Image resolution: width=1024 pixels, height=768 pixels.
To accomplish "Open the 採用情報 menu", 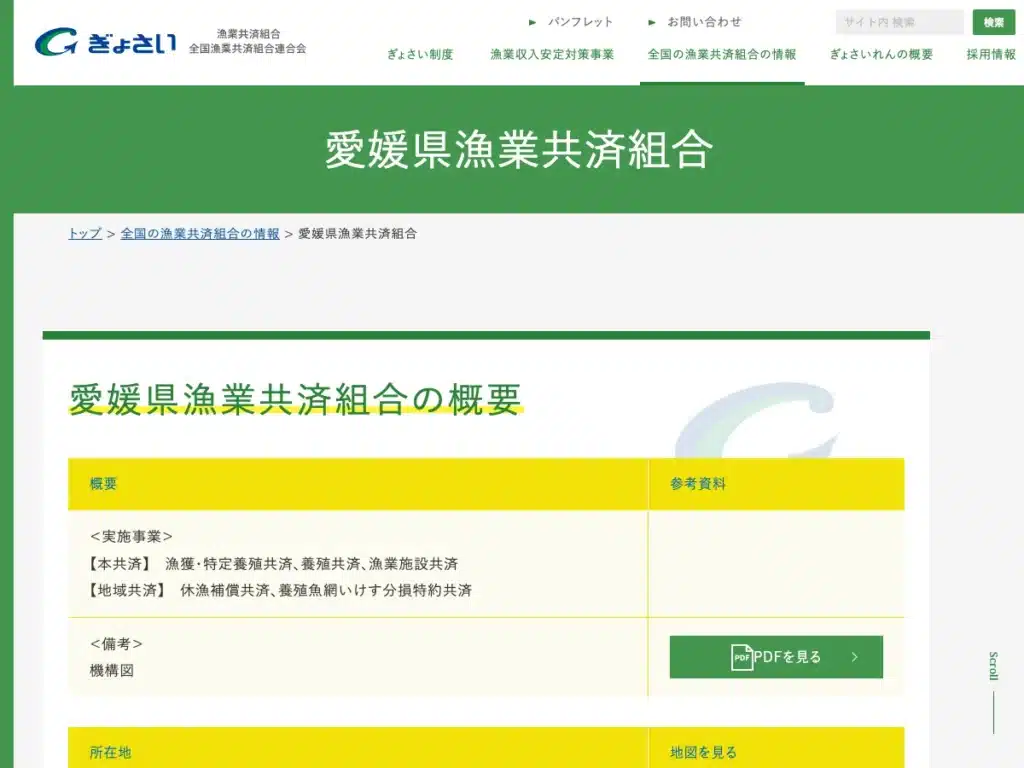I will pos(991,55).
